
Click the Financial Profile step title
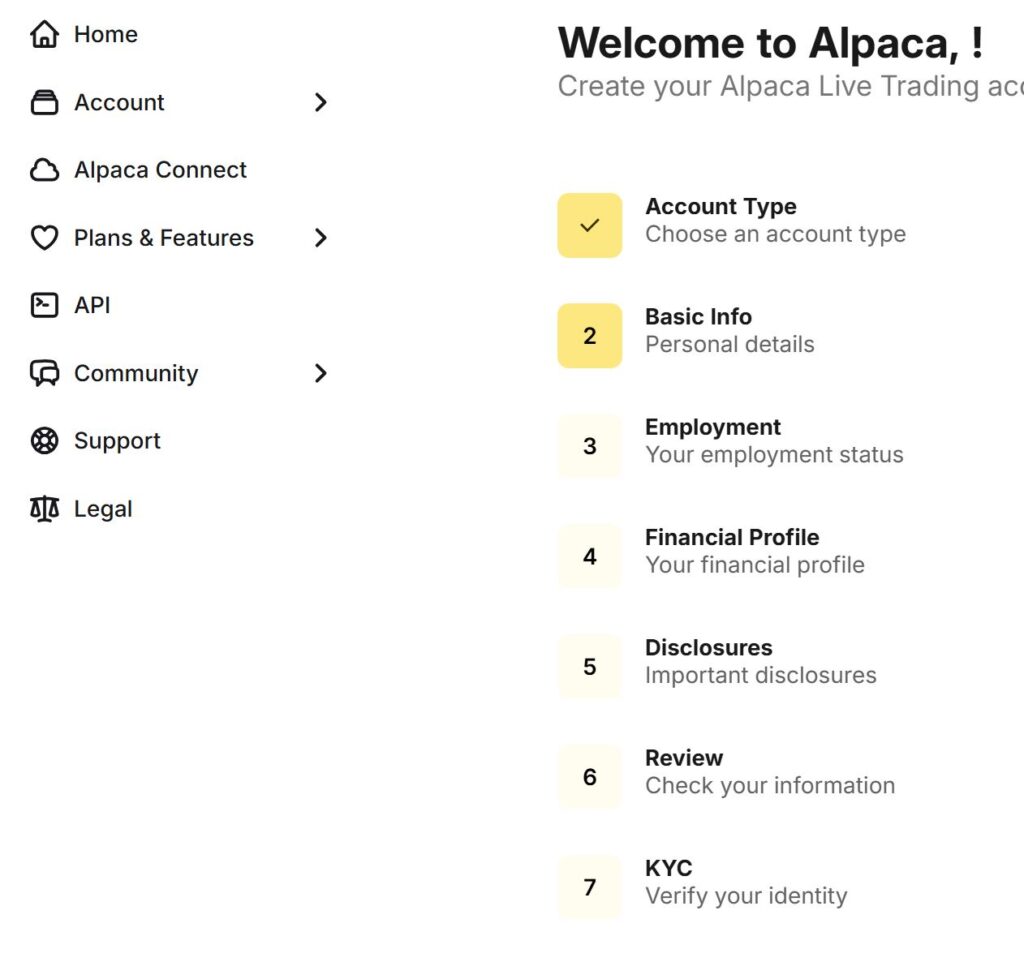(x=732, y=537)
